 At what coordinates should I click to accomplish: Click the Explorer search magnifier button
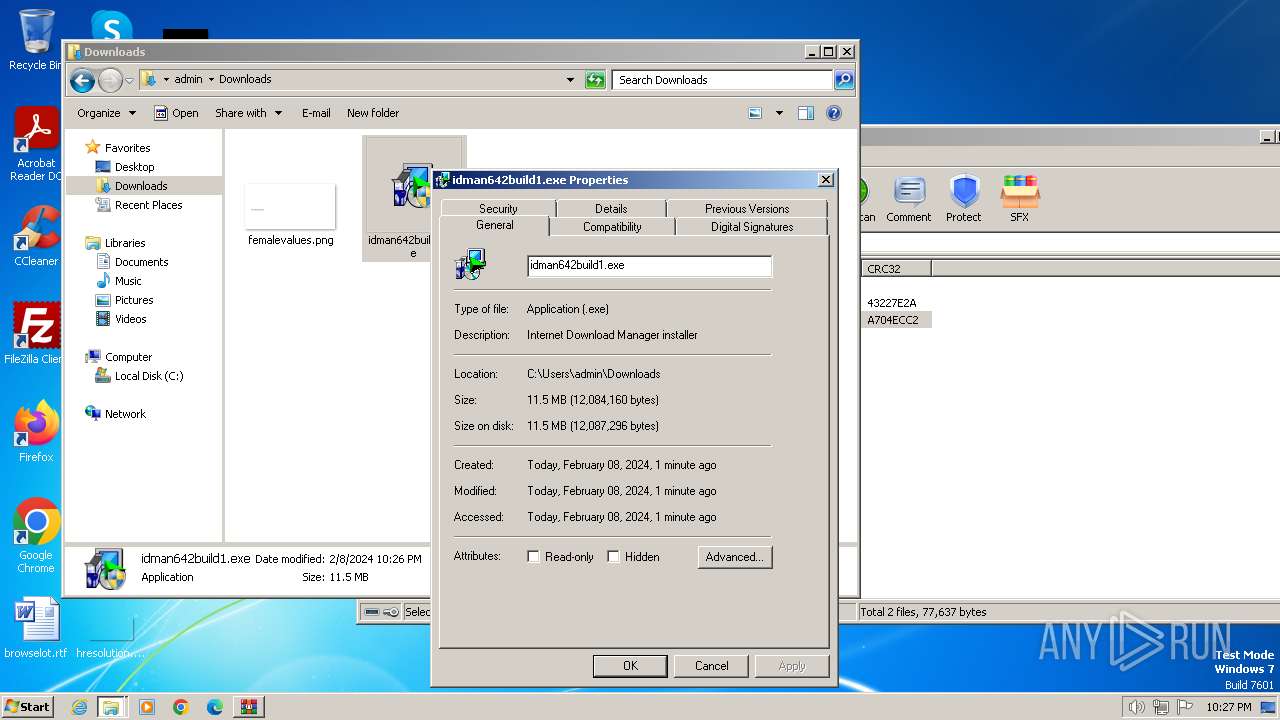(844, 80)
